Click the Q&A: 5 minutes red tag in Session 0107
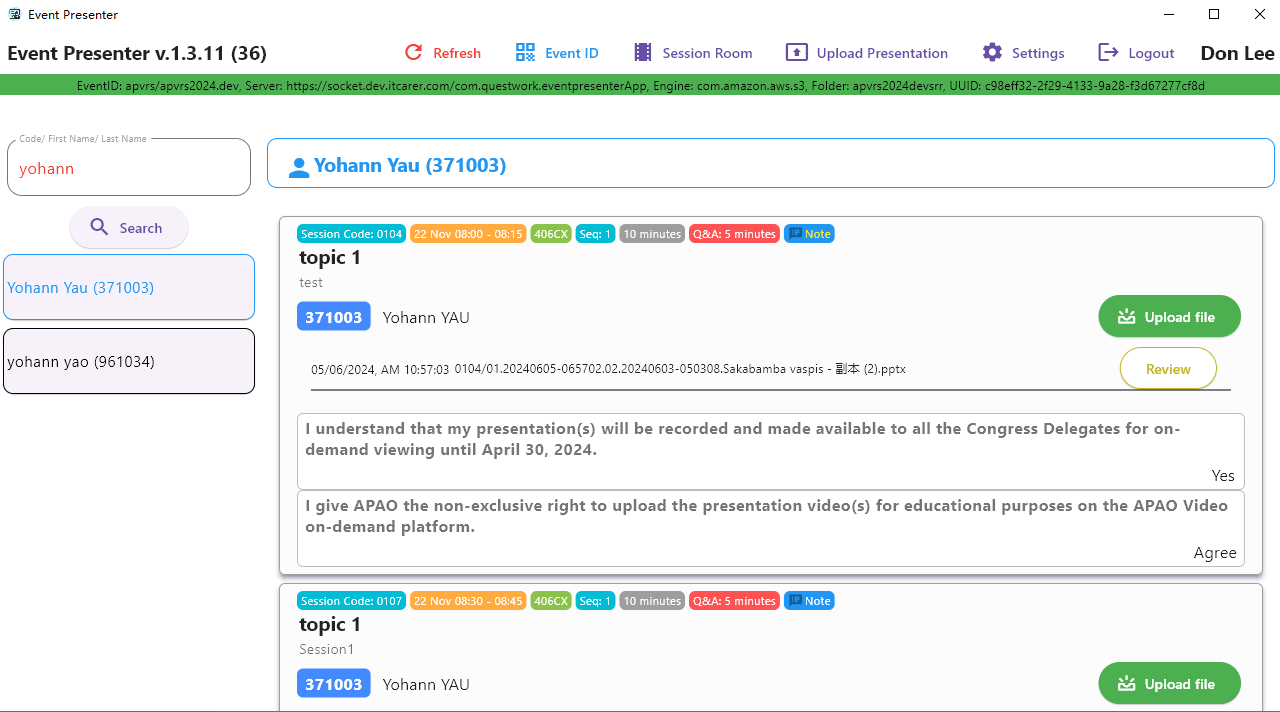The height and width of the screenshot is (712, 1280). tap(734, 601)
